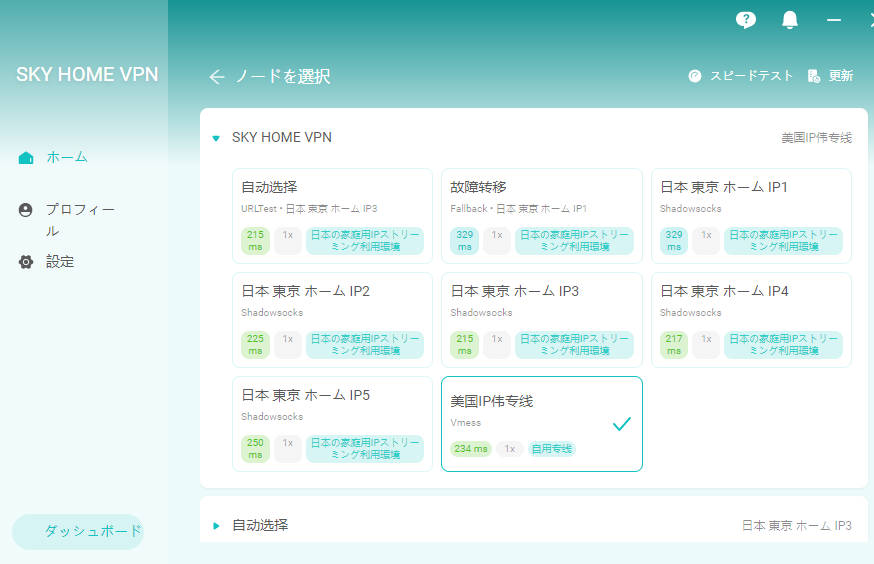This screenshot has width=874, height=564.
Task: Click the SKY HOME VPN sidebar logo text
Action: point(87,75)
